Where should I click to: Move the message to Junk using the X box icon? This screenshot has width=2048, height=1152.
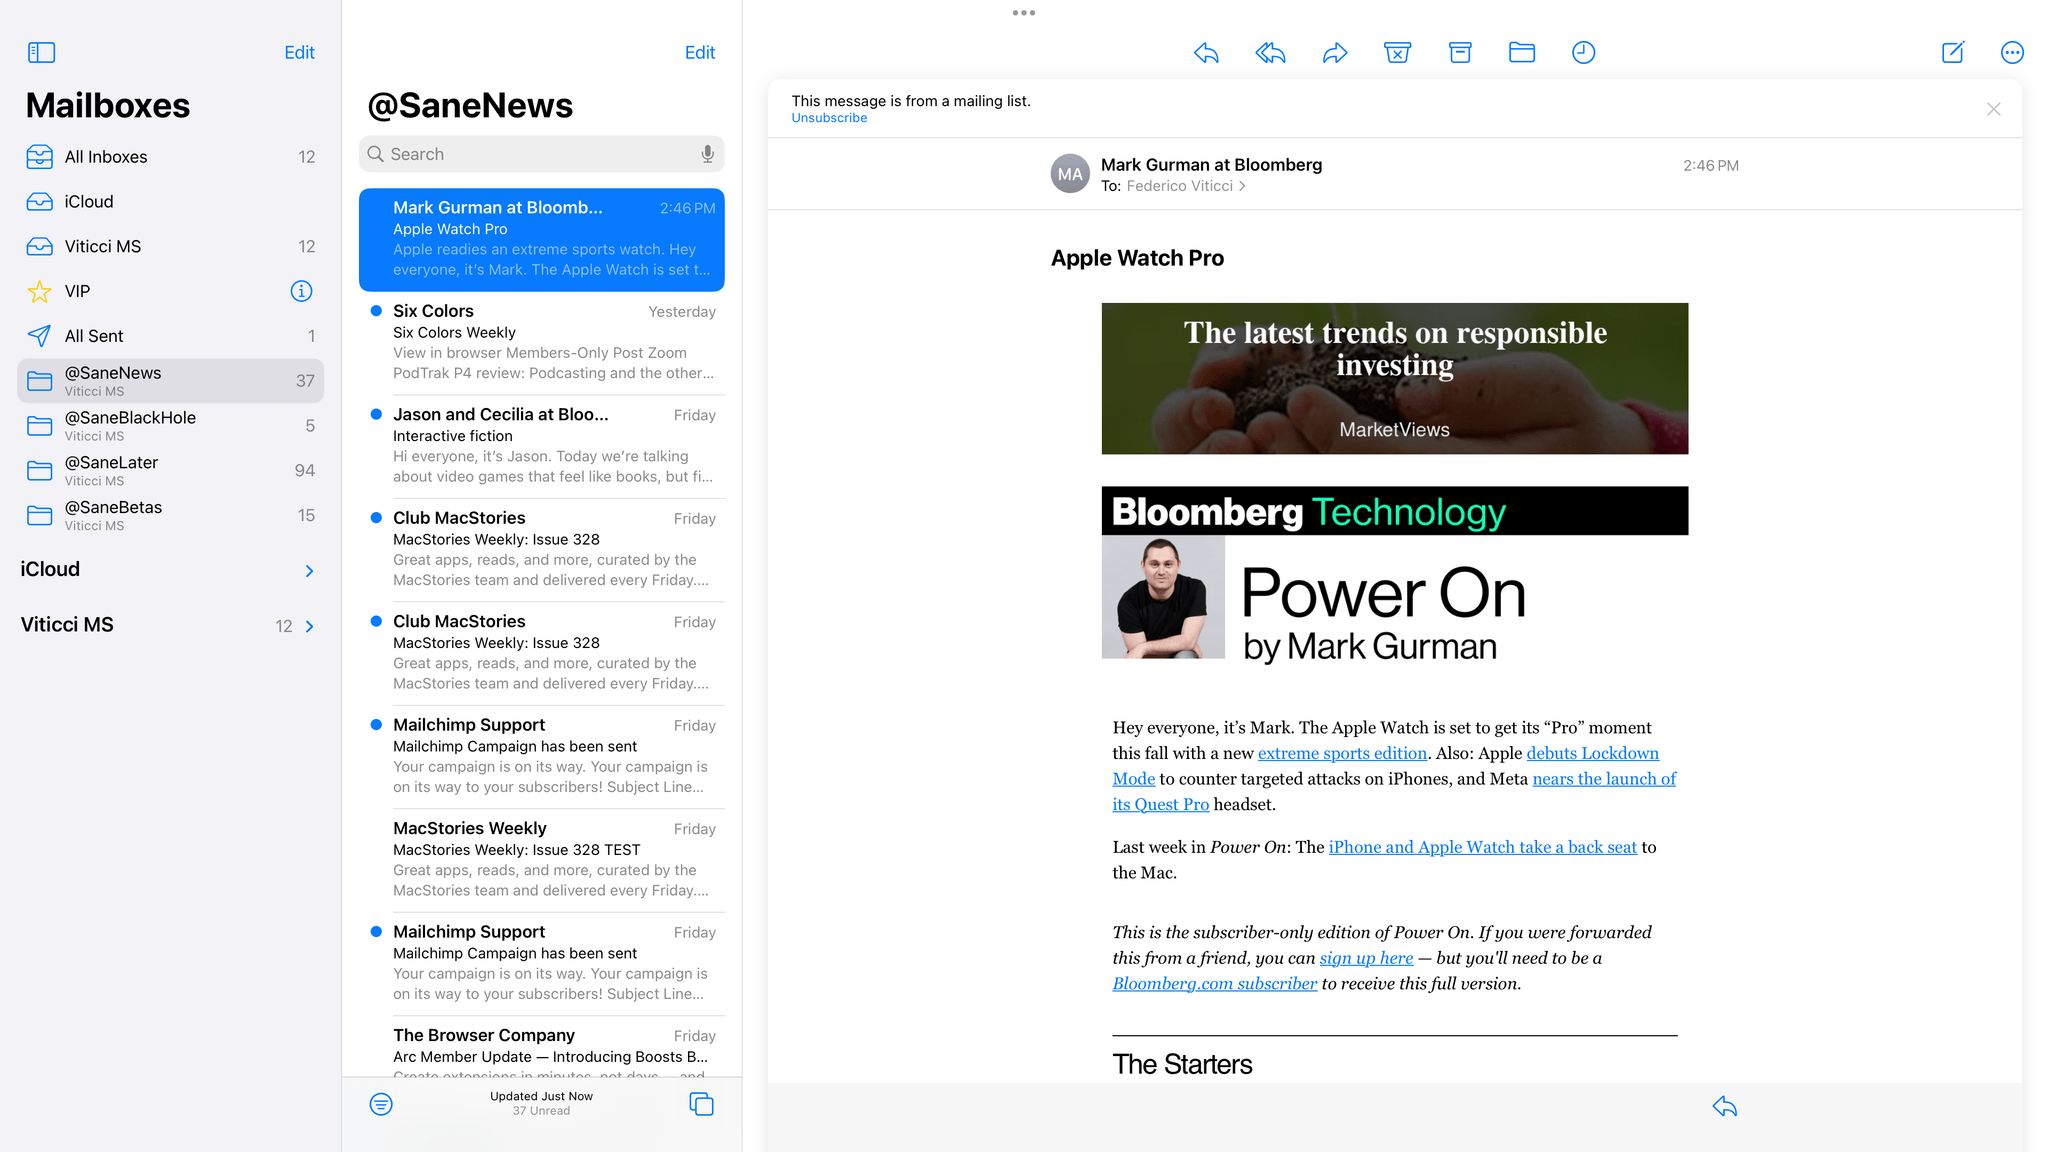point(1397,52)
